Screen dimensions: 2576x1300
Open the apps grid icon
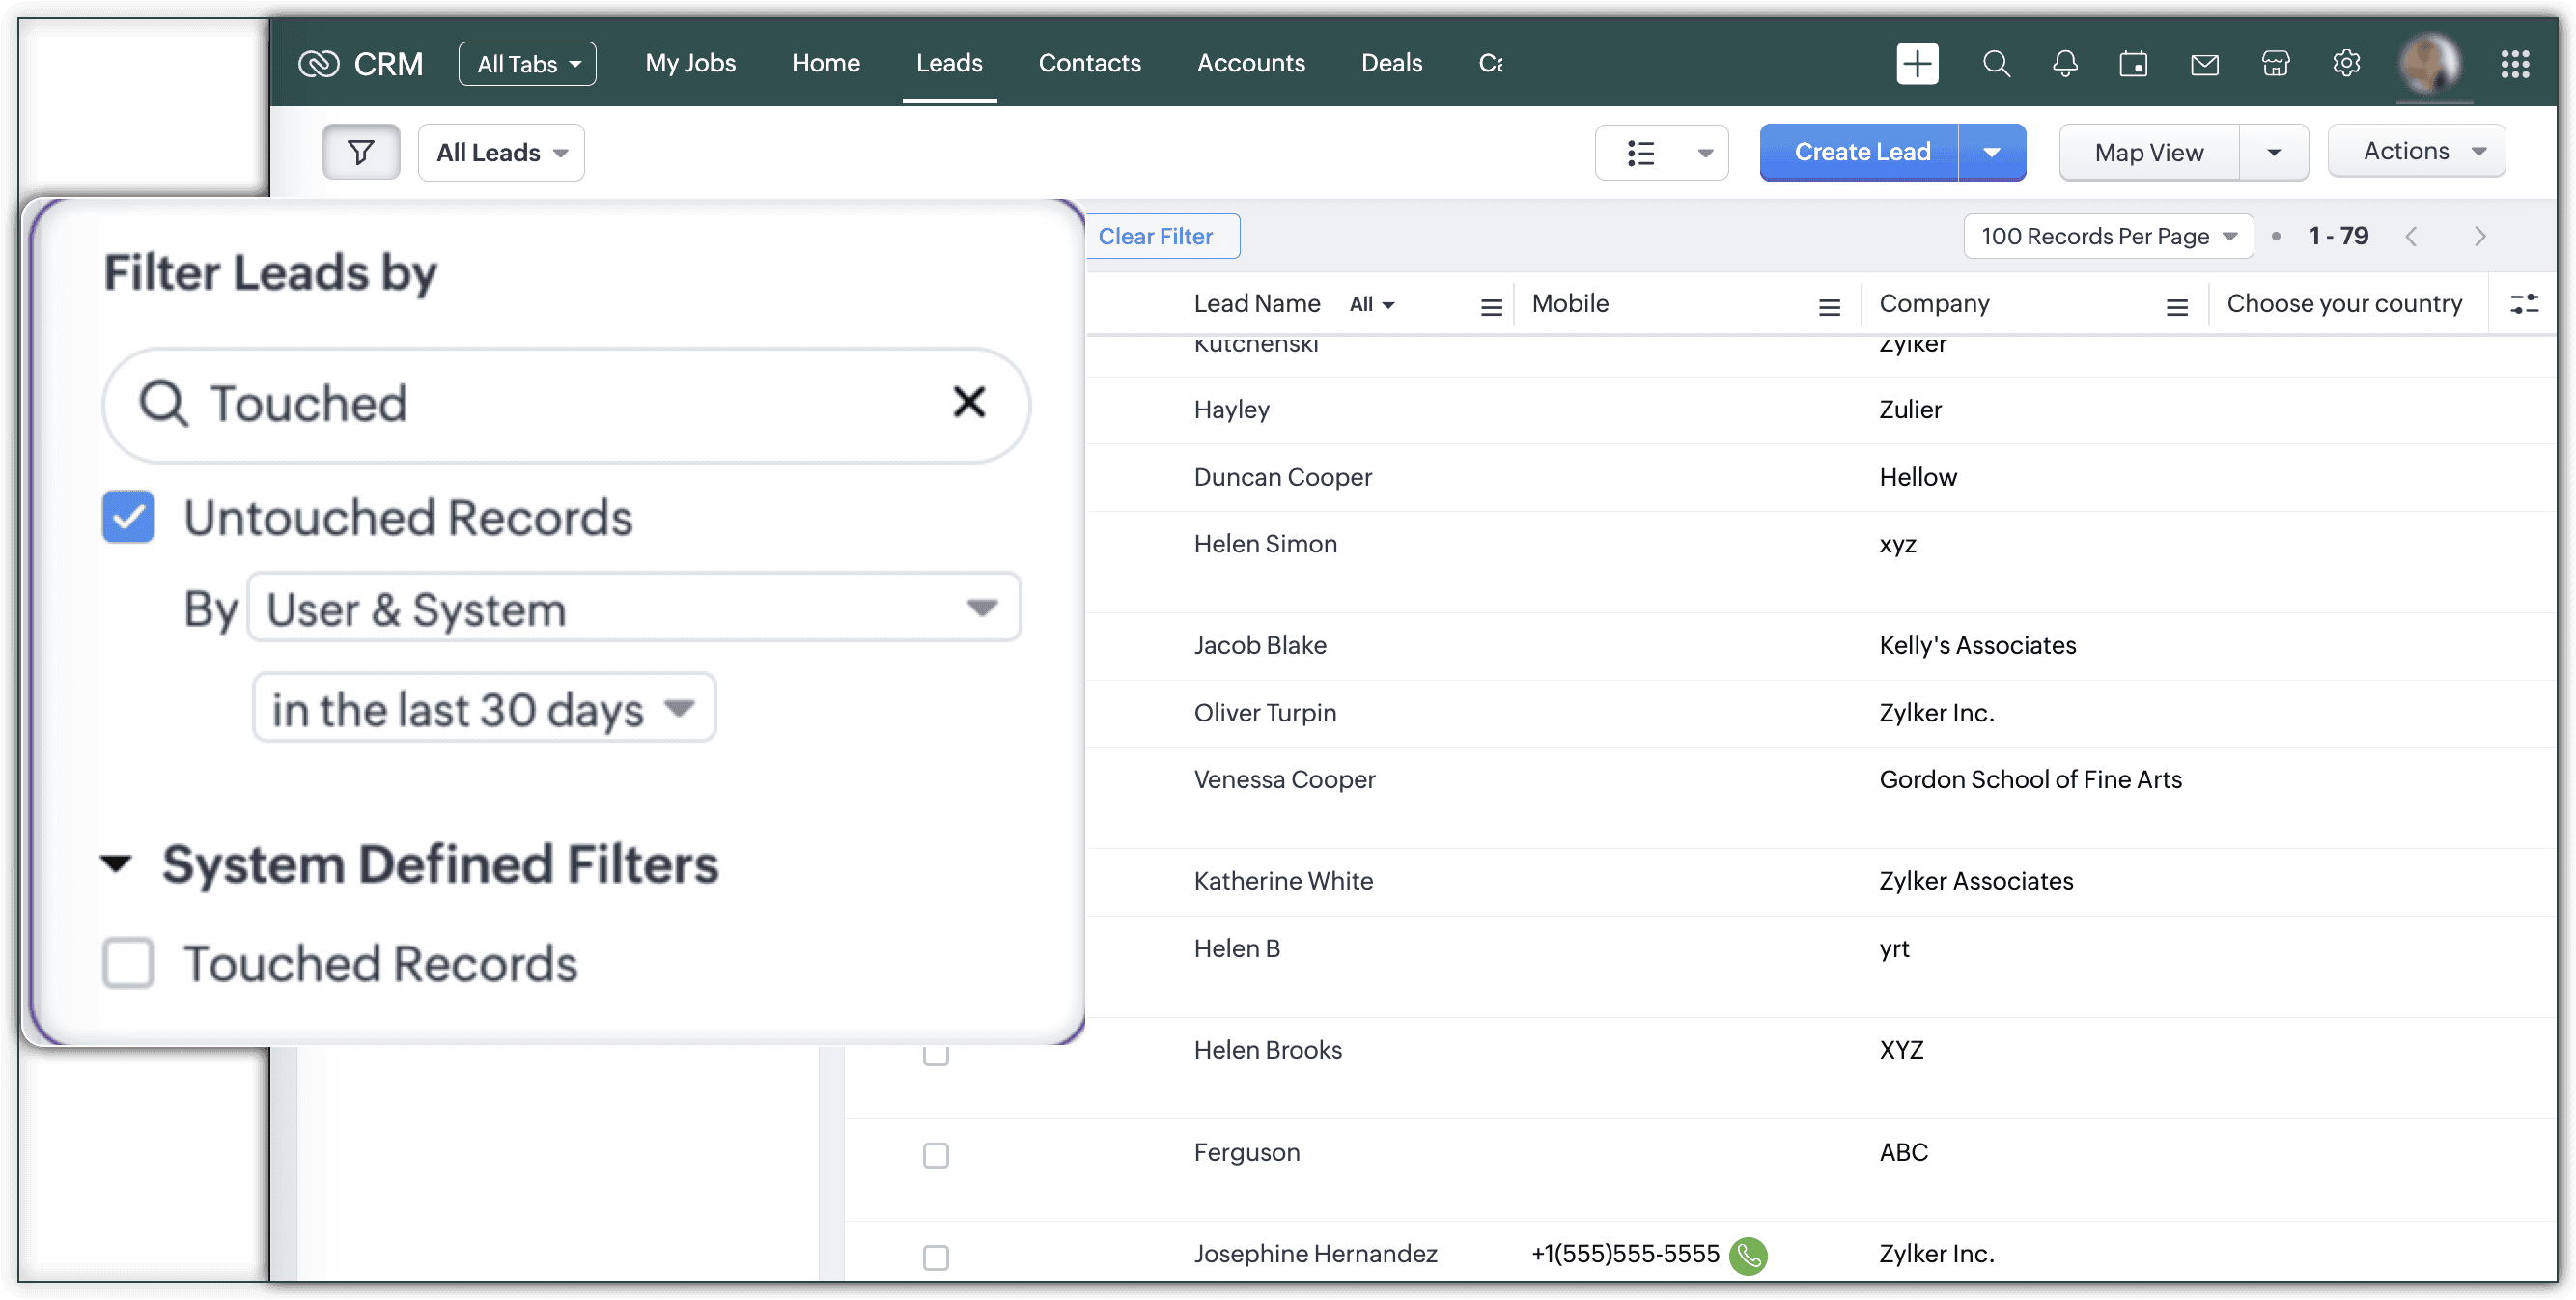(2515, 64)
